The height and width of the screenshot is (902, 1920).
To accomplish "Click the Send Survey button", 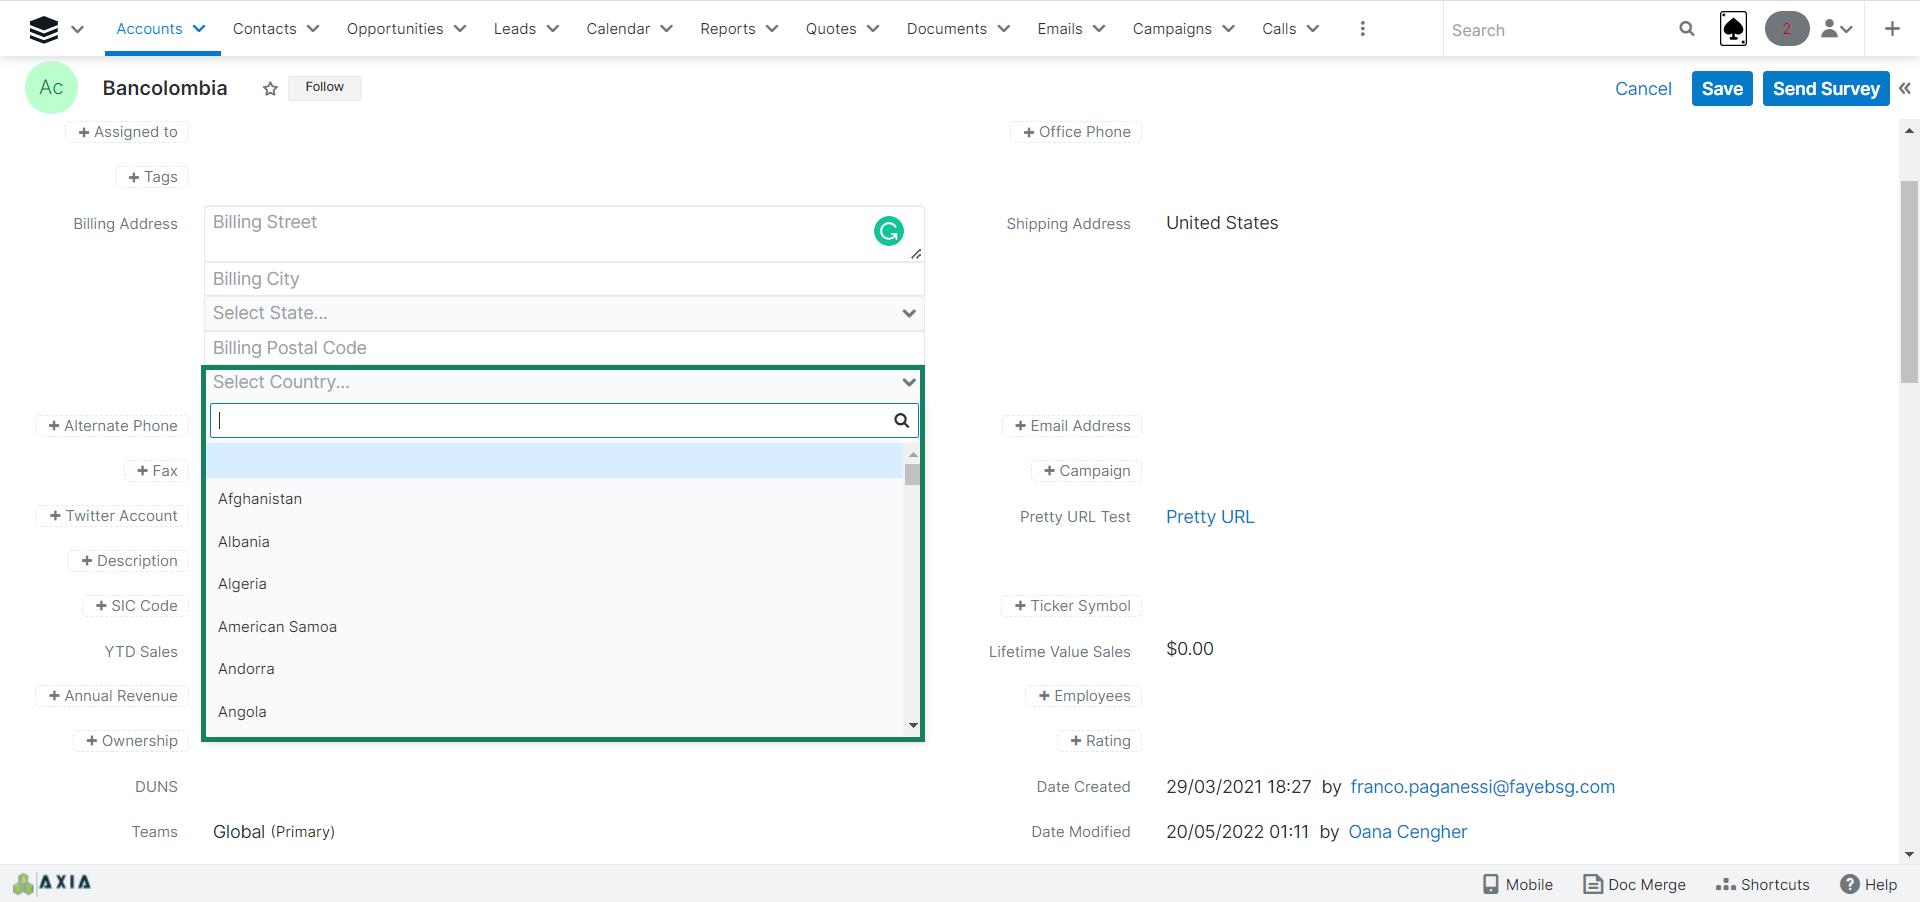I will click(1826, 88).
